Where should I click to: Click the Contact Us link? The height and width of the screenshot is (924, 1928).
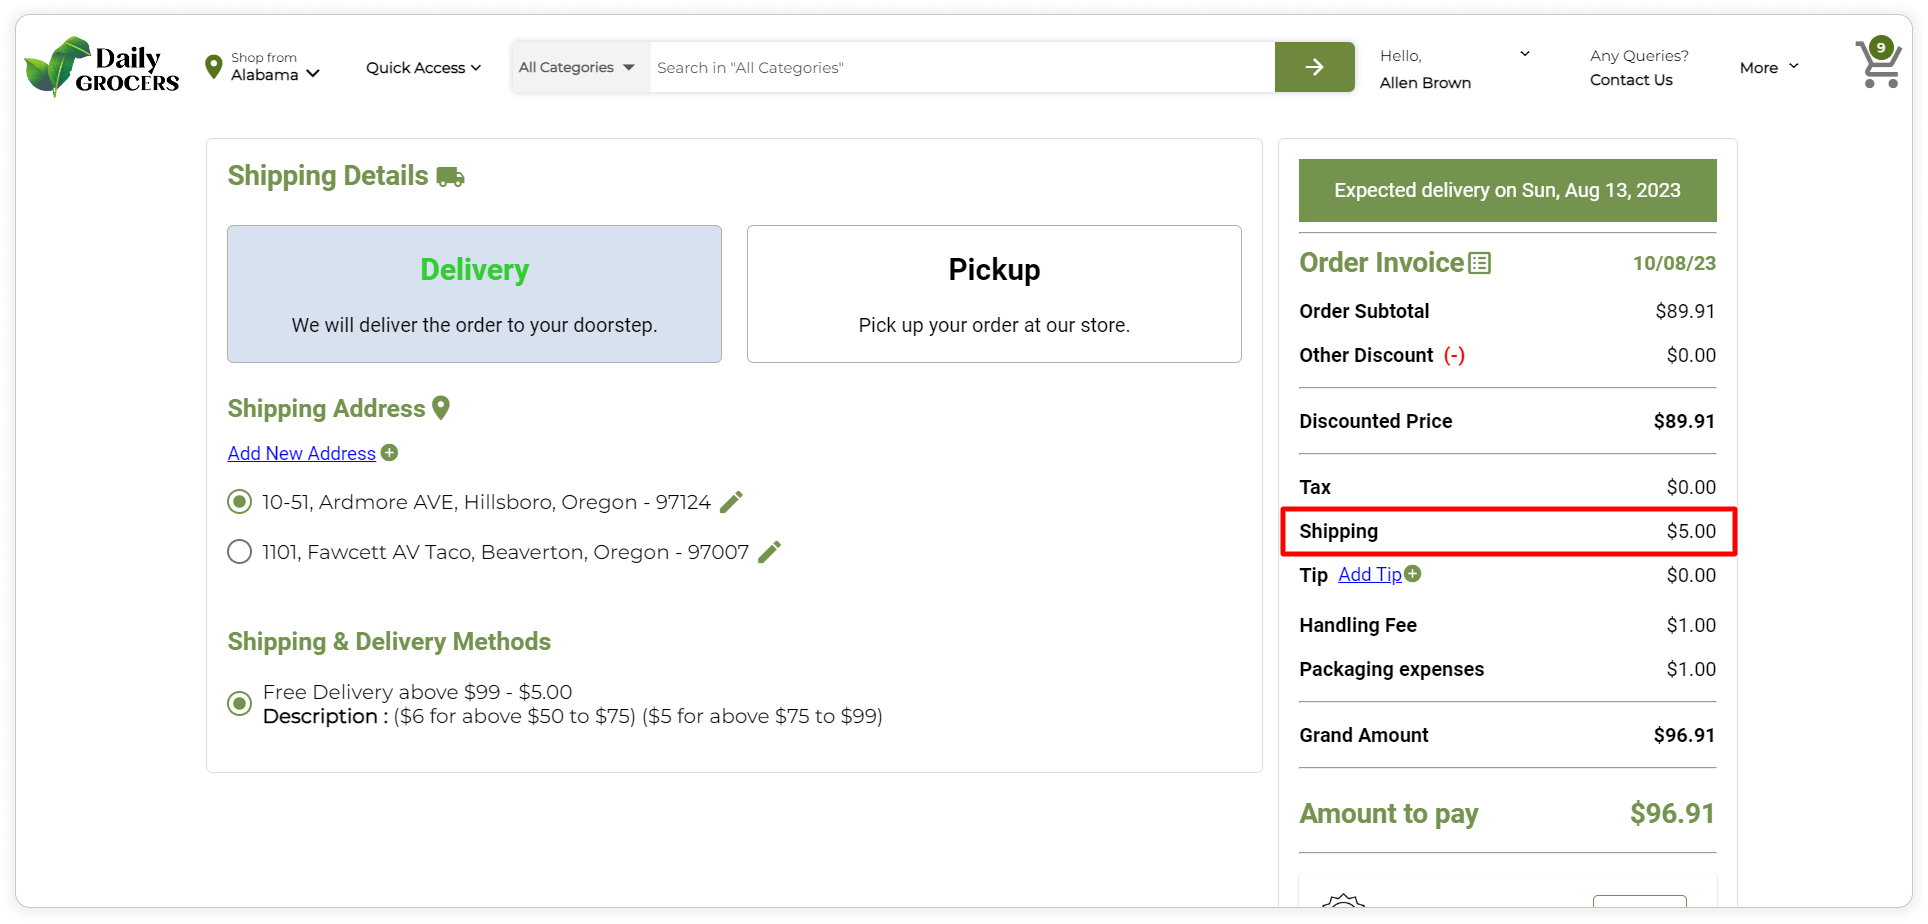click(x=1631, y=80)
